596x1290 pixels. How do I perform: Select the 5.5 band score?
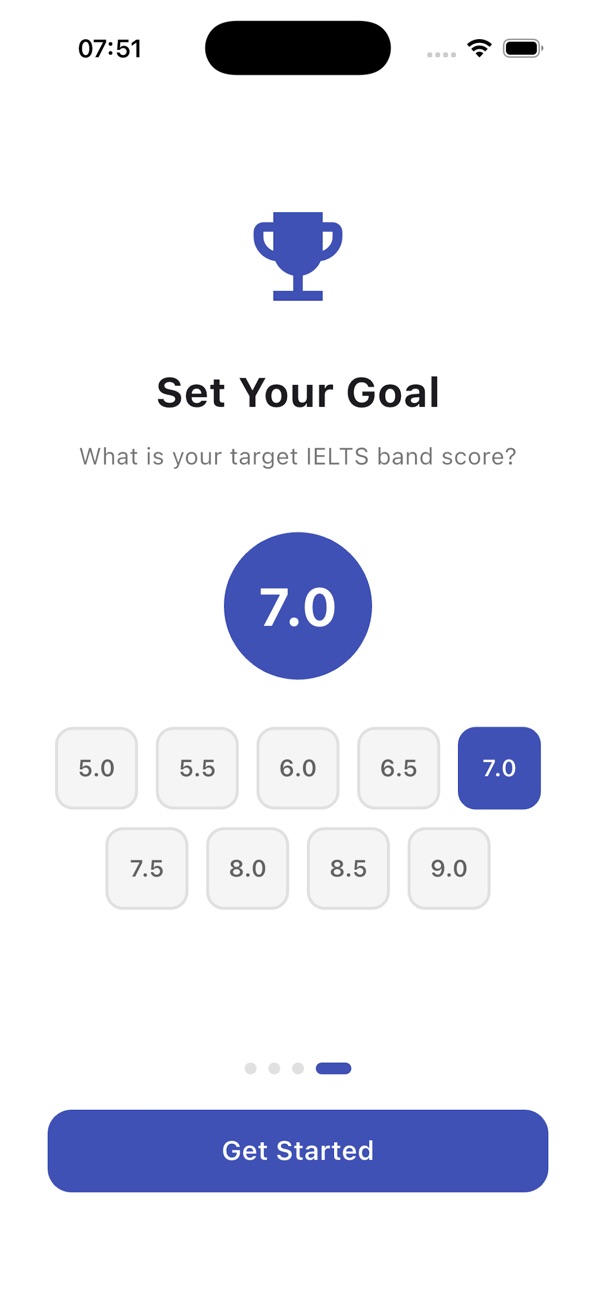[x=197, y=768]
